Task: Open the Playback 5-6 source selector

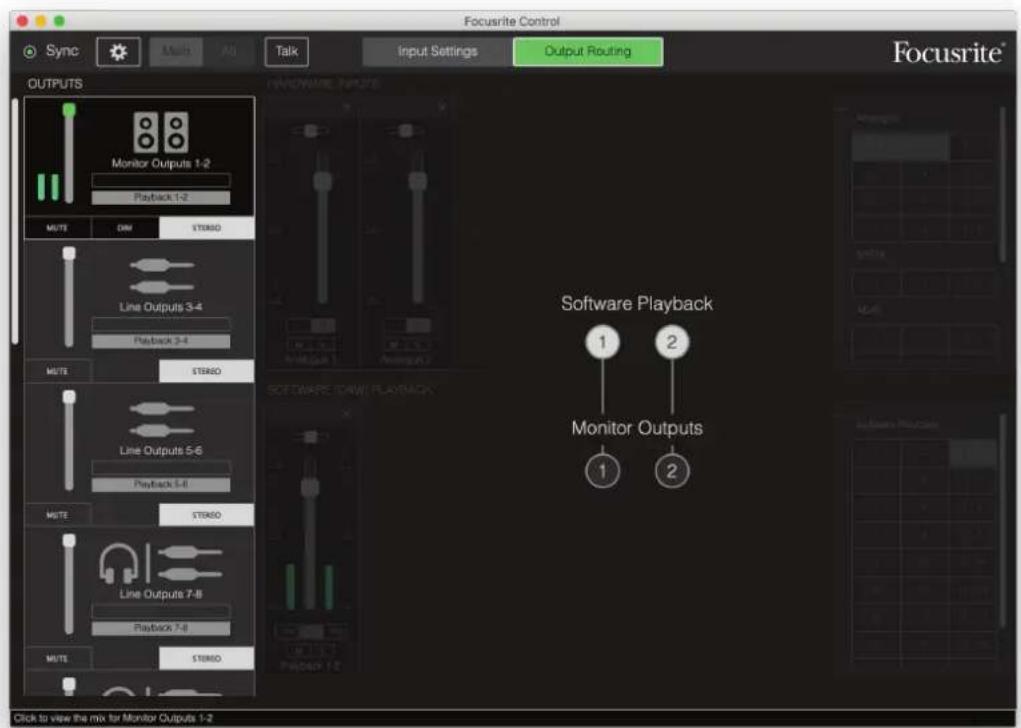Action: (161, 484)
